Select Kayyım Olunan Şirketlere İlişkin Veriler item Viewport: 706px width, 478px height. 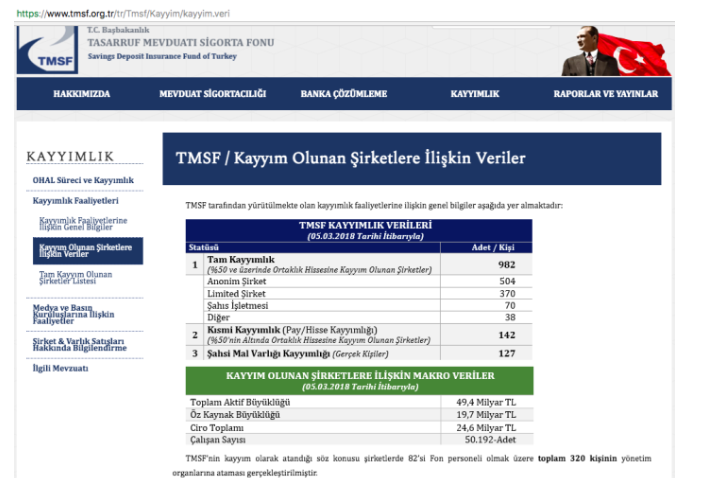pos(85,249)
